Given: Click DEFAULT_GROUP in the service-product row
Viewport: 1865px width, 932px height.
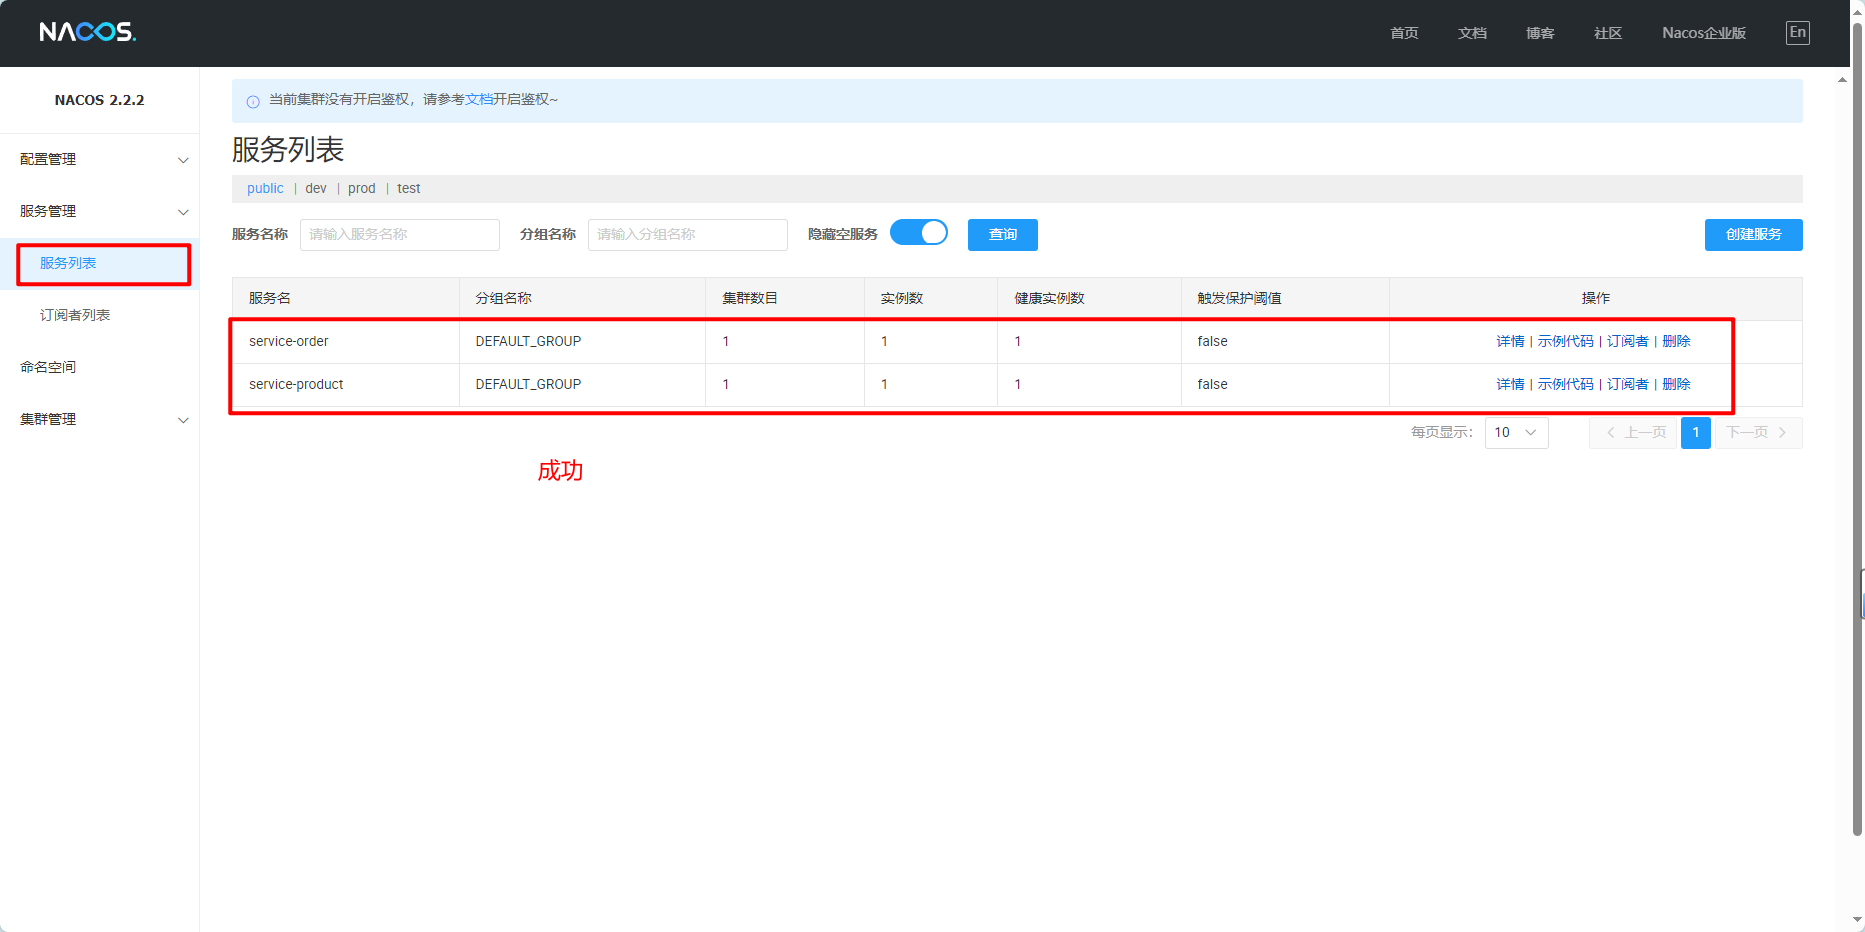Looking at the screenshot, I should (x=528, y=385).
